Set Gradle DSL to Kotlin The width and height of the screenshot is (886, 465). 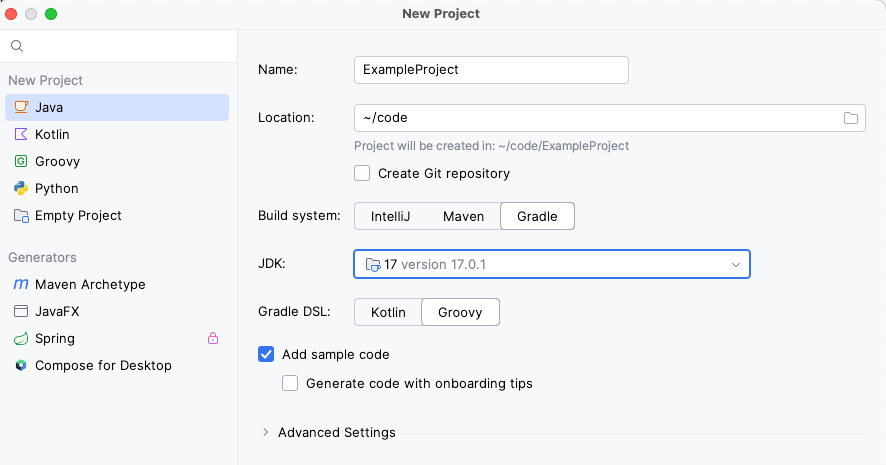pyautogui.click(x=388, y=312)
